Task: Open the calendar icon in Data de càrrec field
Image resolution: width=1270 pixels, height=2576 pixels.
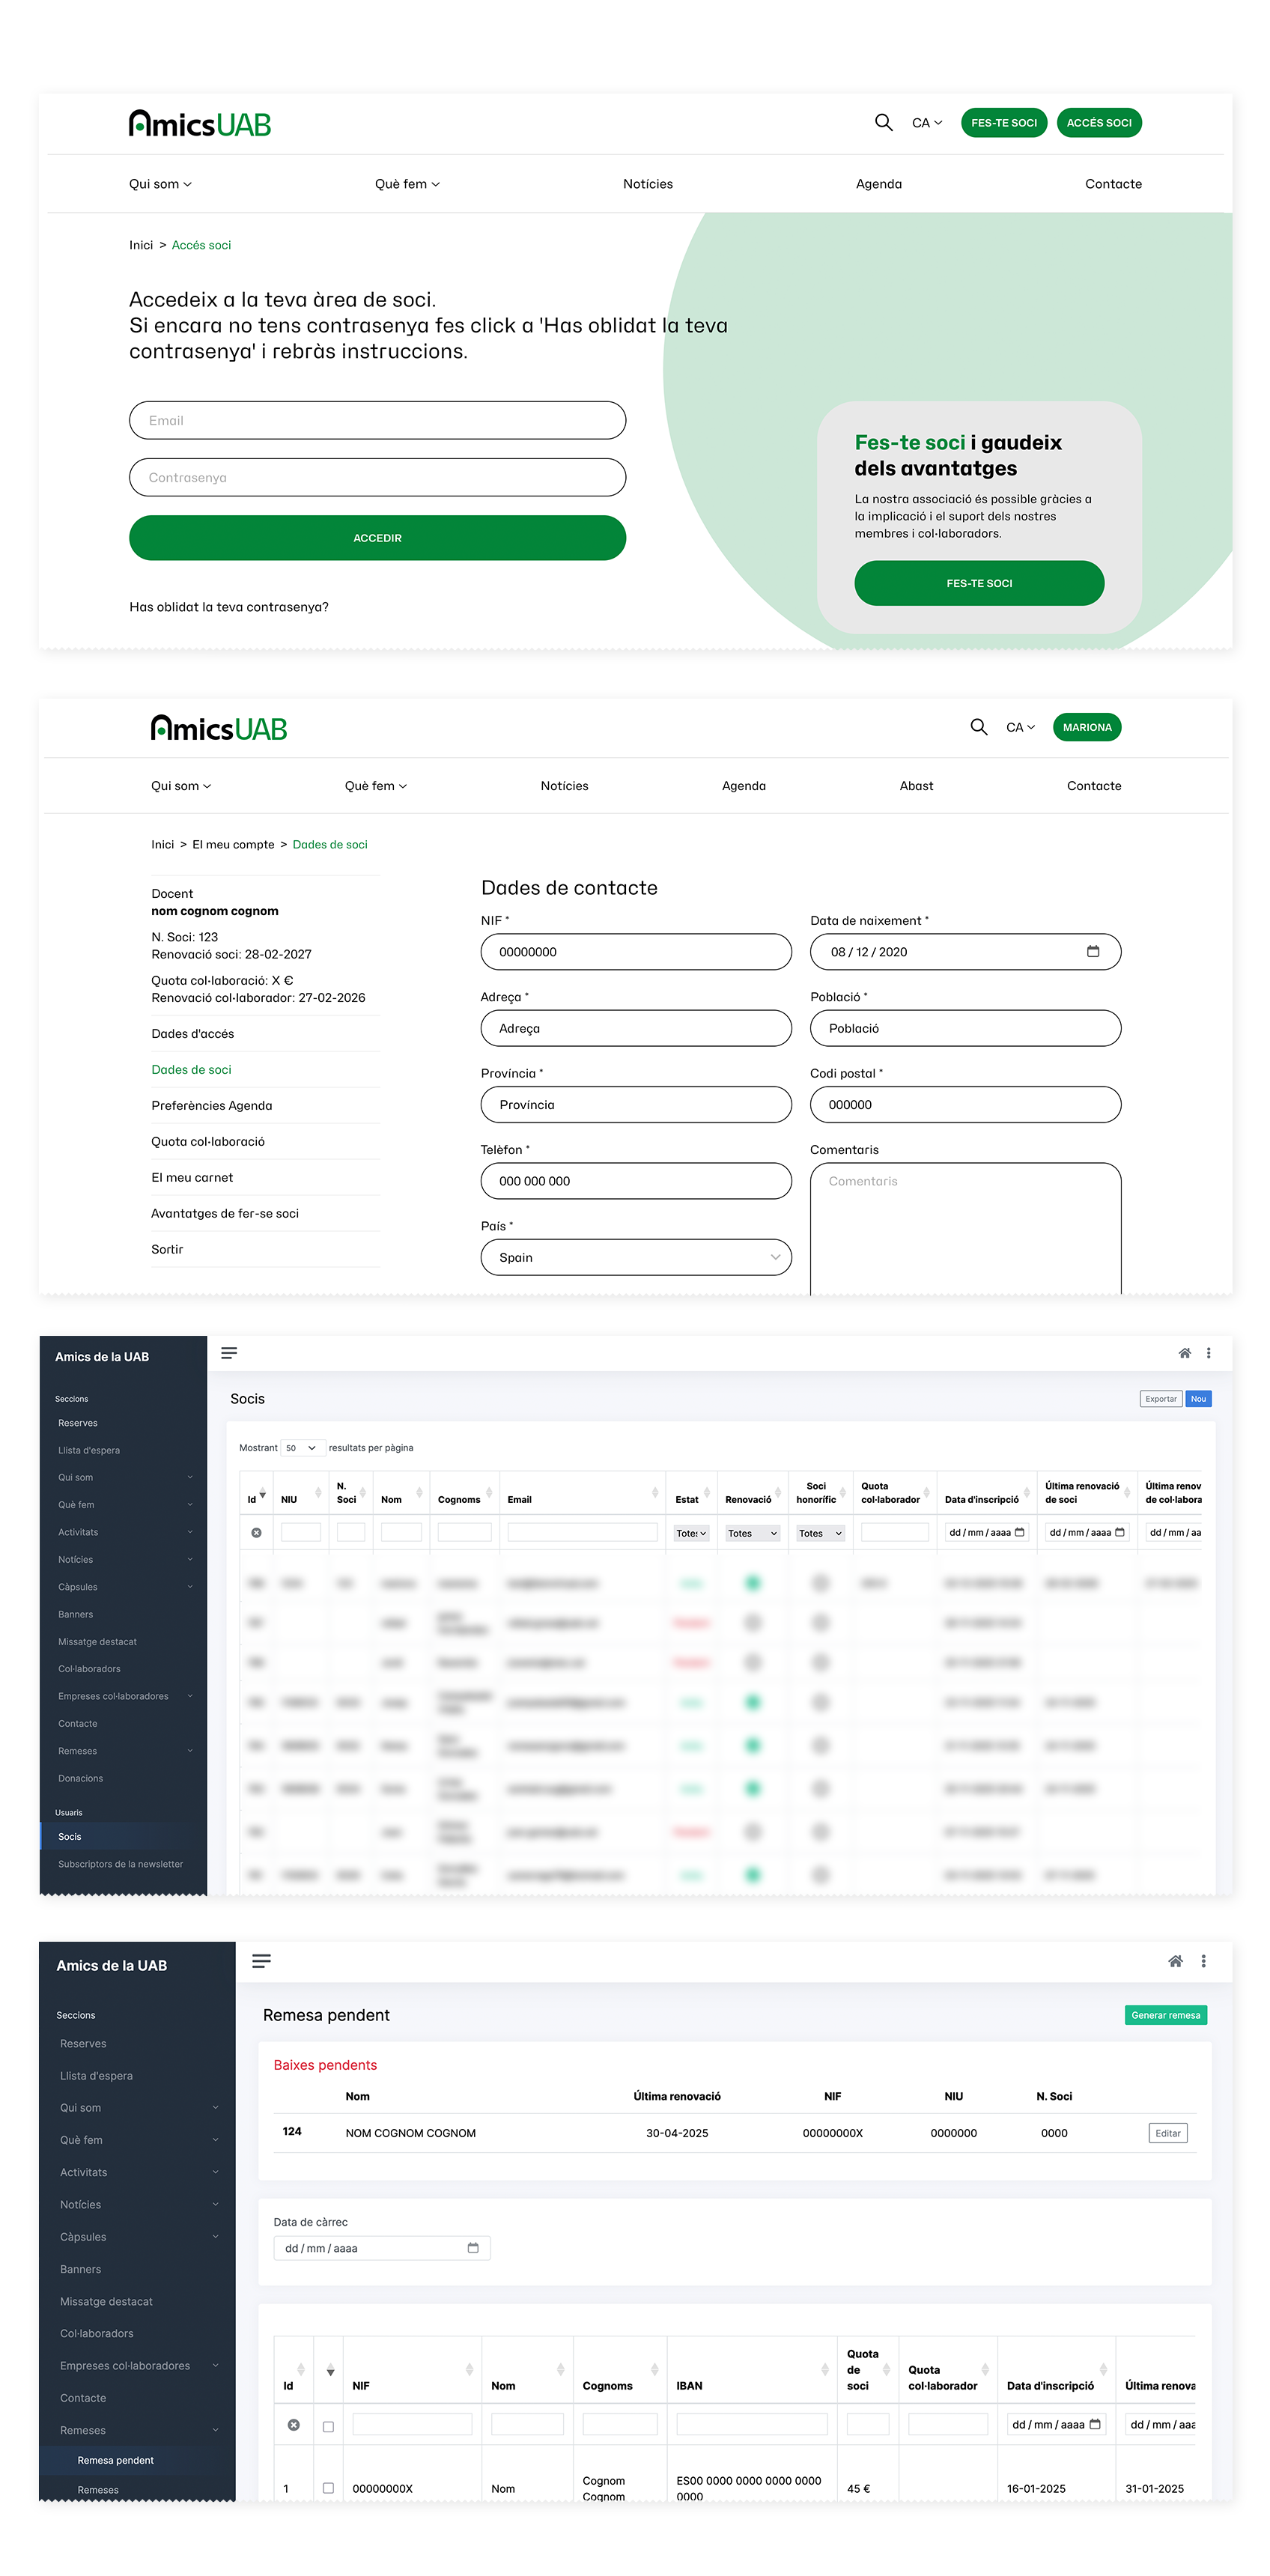Action: pyautogui.click(x=473, y=2247)
